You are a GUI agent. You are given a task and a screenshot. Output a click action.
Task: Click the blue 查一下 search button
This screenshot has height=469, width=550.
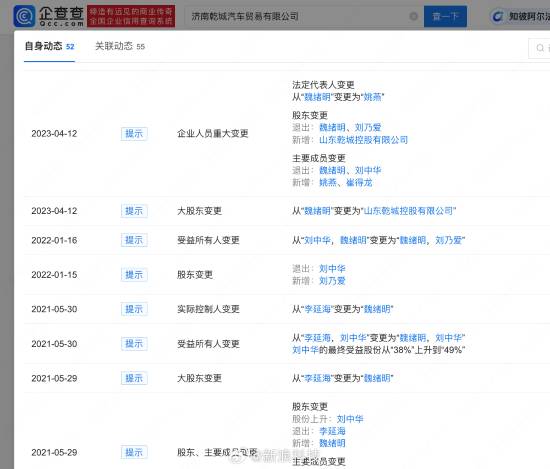pyautogui.click(x=445, y=16)
